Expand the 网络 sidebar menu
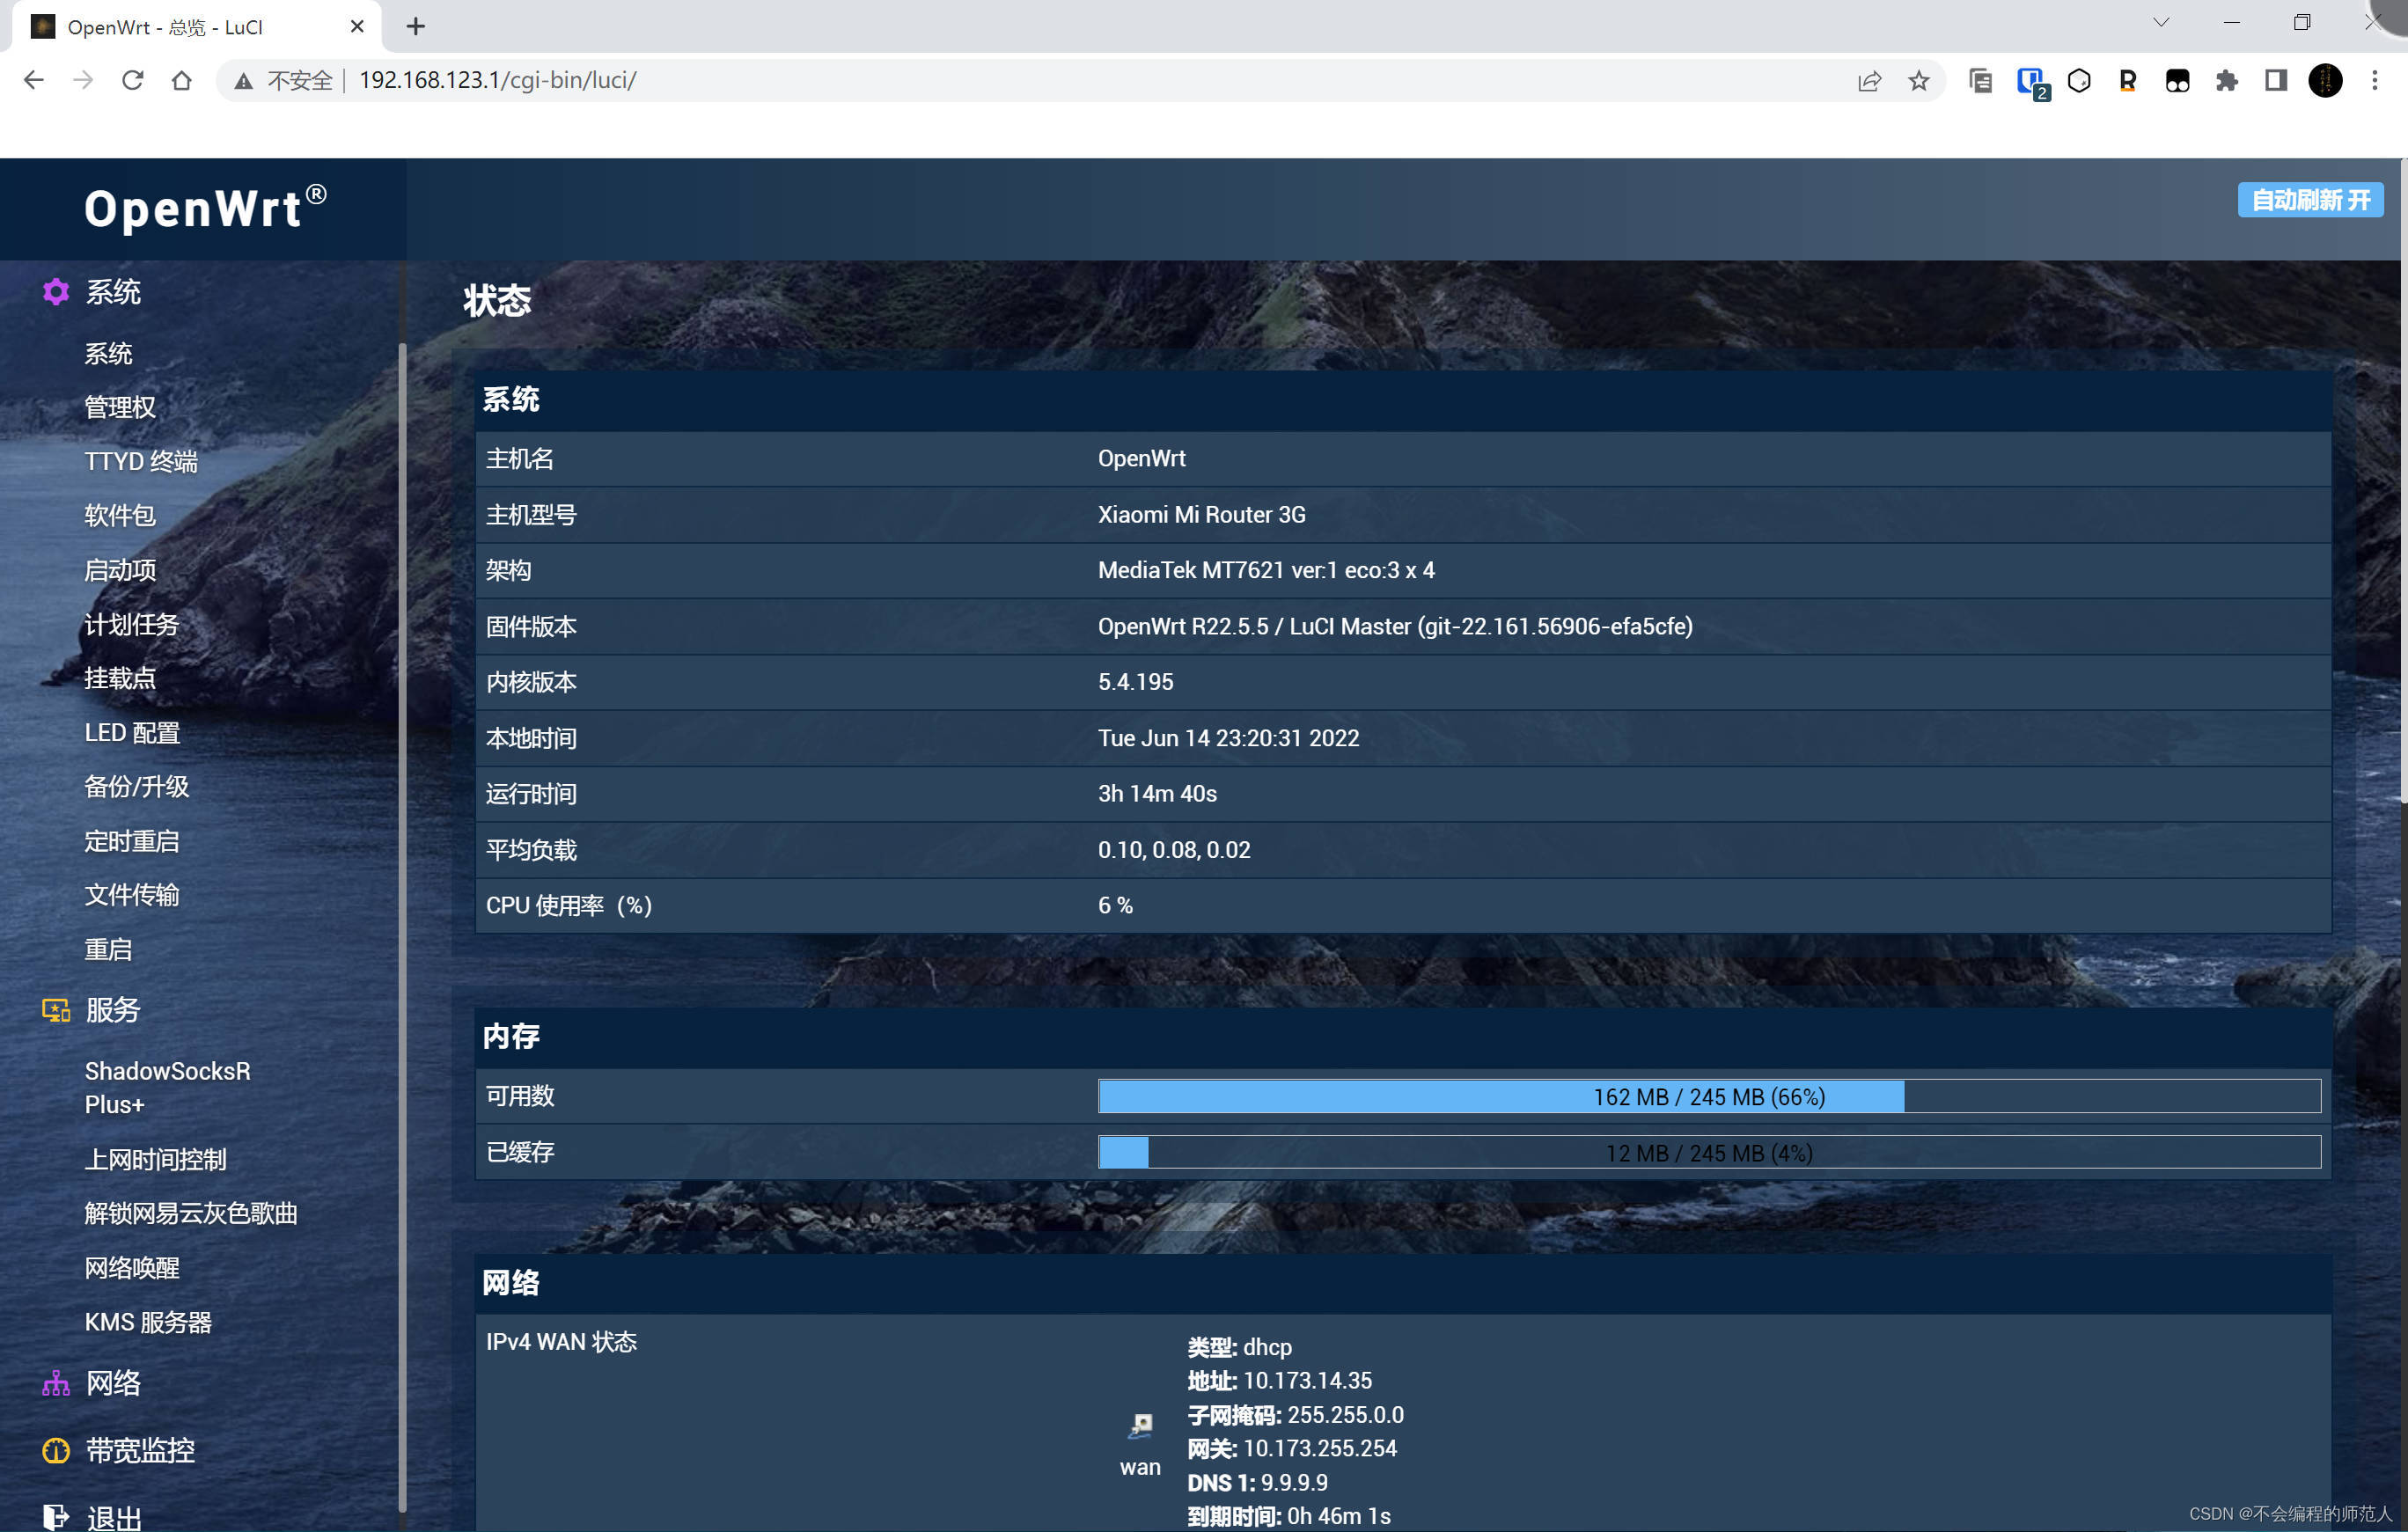Image resolution: width=2408 pixels, height=1532 pixels. 113,1383
